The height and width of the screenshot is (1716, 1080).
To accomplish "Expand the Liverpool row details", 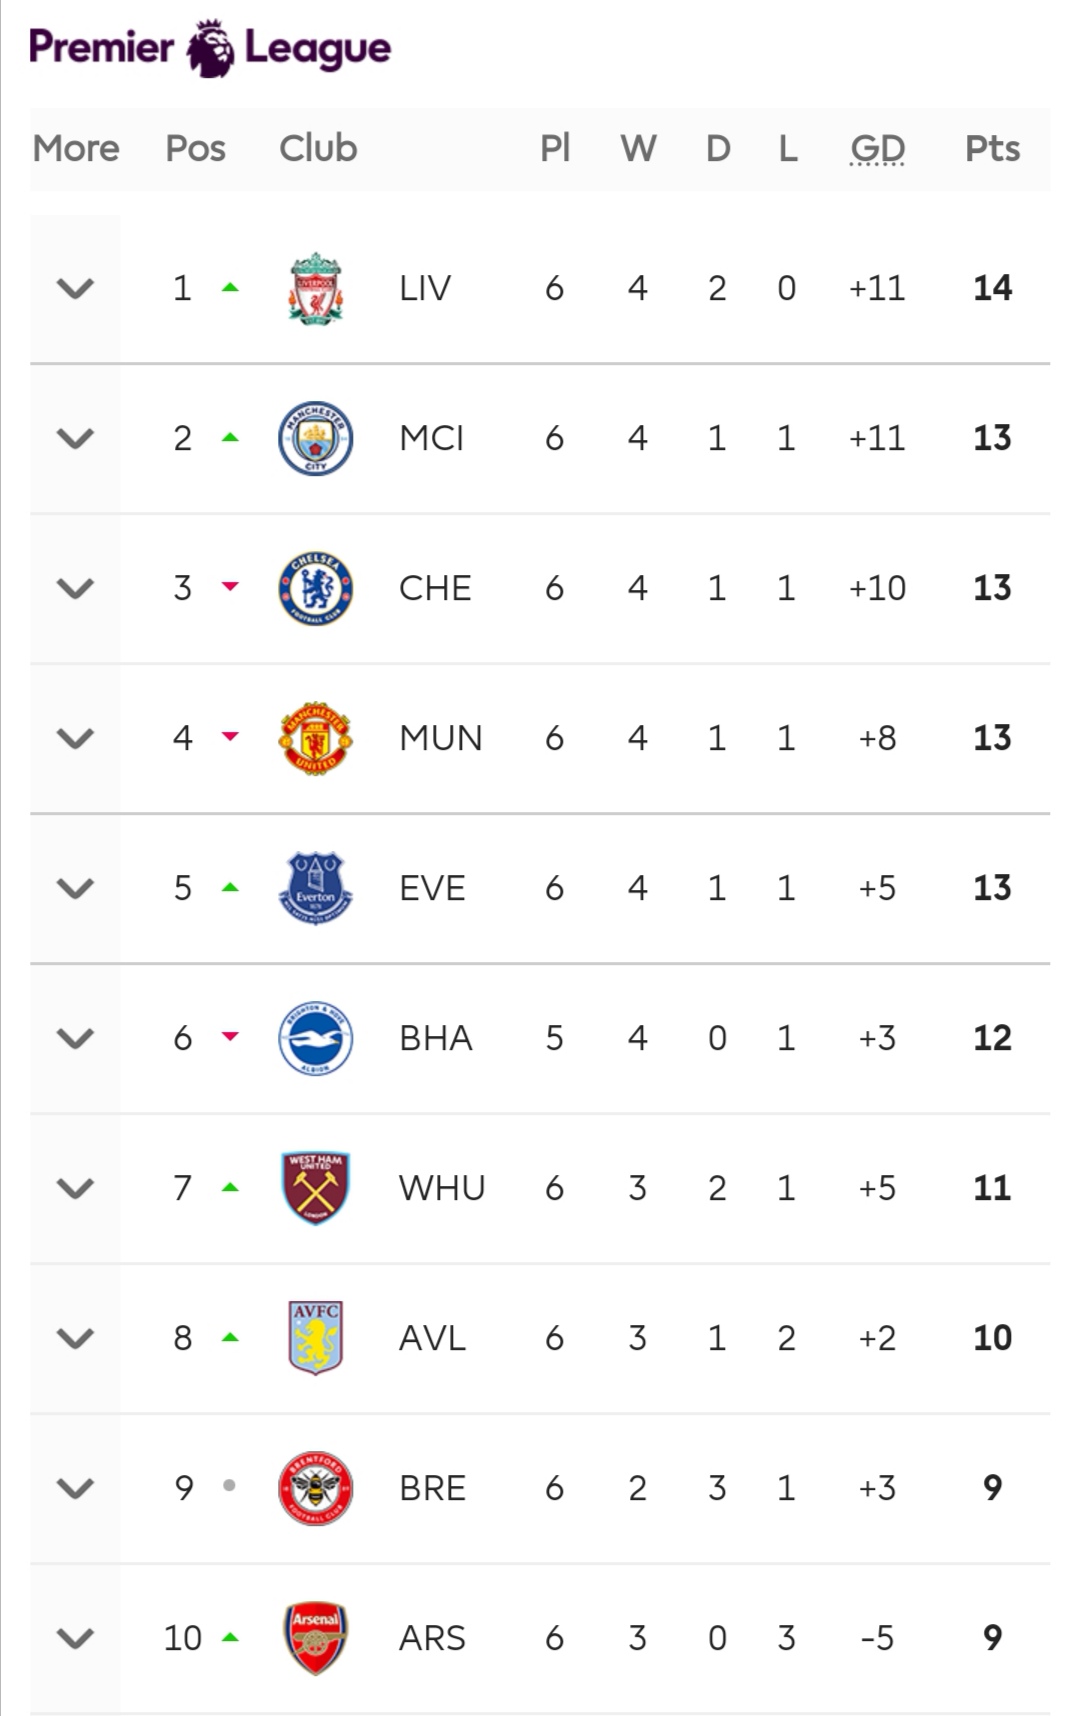I will (x=75, y=288).
